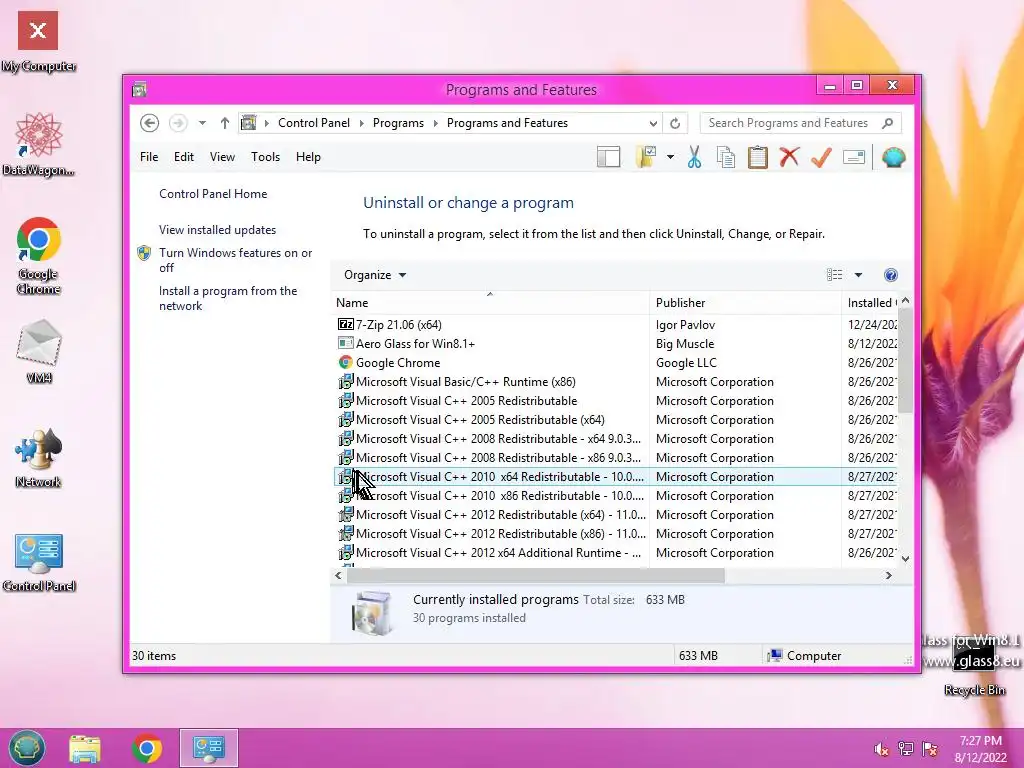The height and width of the screenshot is (768, 1024).
Task: Click the muted volume tray icon
Action: [881, 749]
